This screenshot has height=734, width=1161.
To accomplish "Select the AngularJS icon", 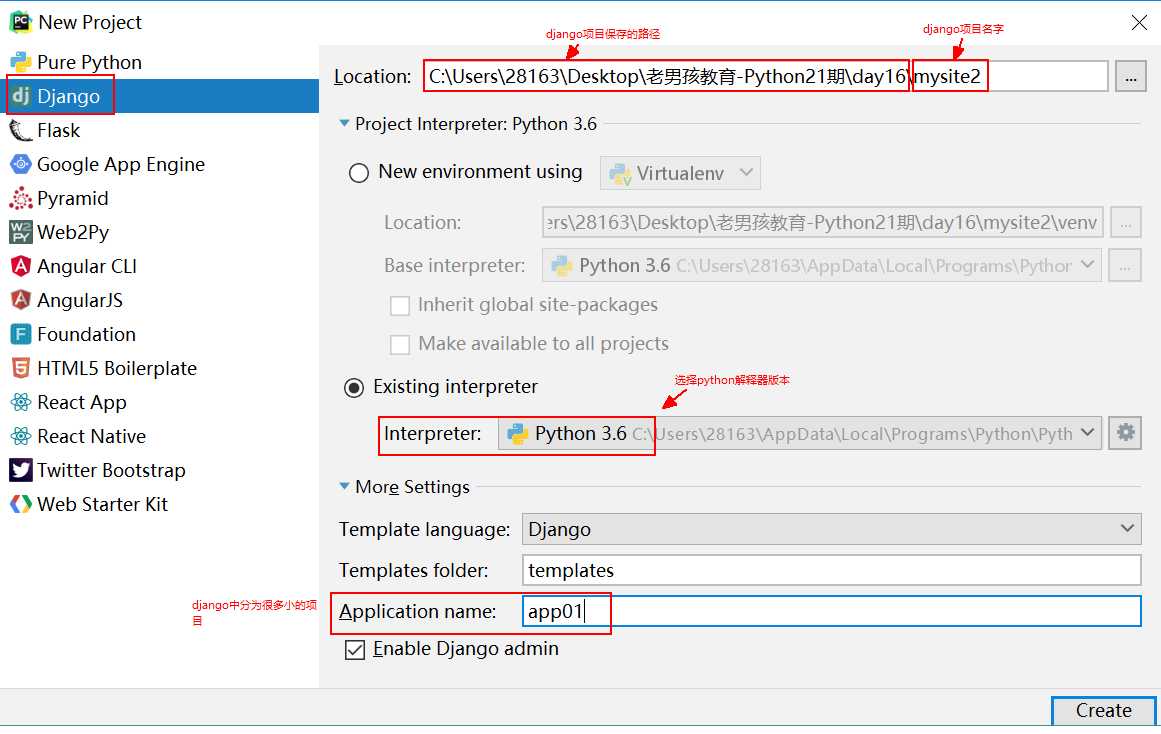I will [21, 300].
